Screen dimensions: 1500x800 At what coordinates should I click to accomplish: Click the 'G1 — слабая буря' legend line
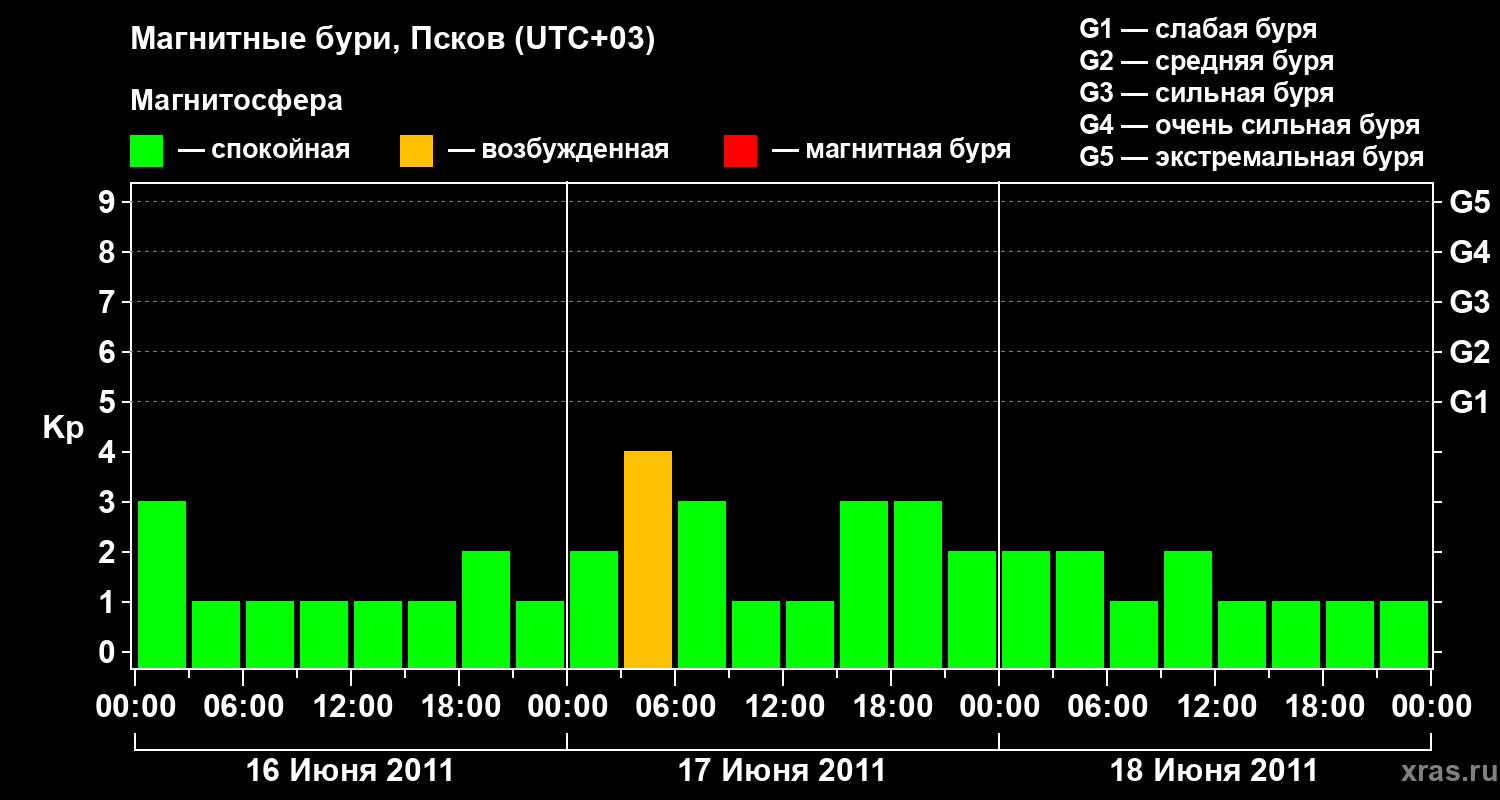pyautogui.click(x=1198, y=29)
